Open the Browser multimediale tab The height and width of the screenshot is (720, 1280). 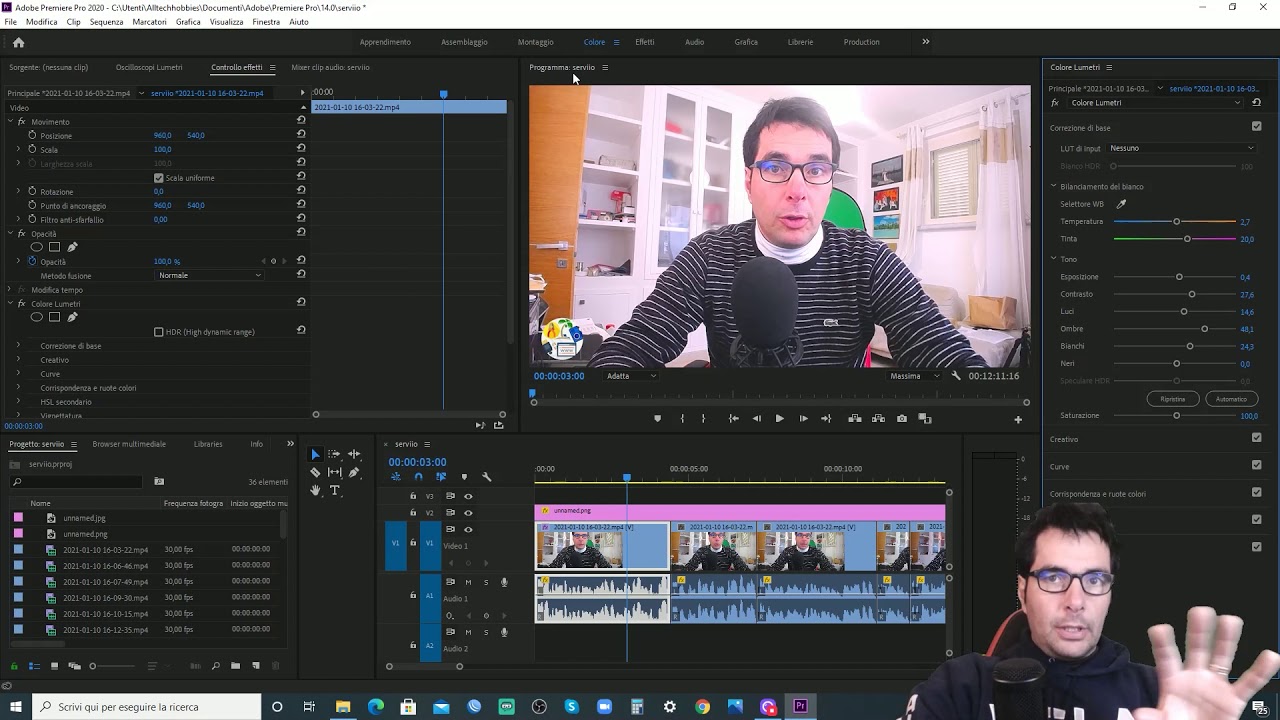coord(129,444)
